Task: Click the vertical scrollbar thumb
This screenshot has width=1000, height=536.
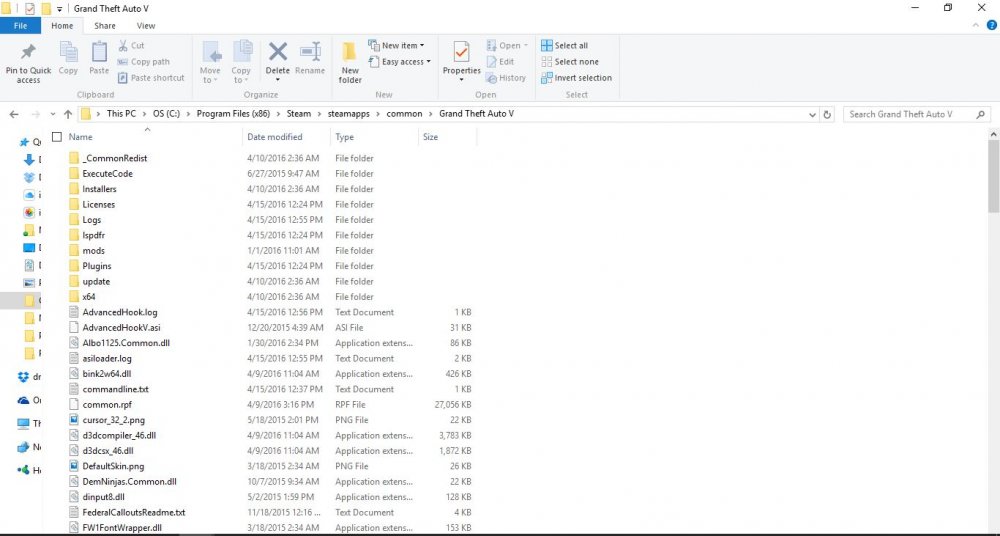Action: point(994,177)
